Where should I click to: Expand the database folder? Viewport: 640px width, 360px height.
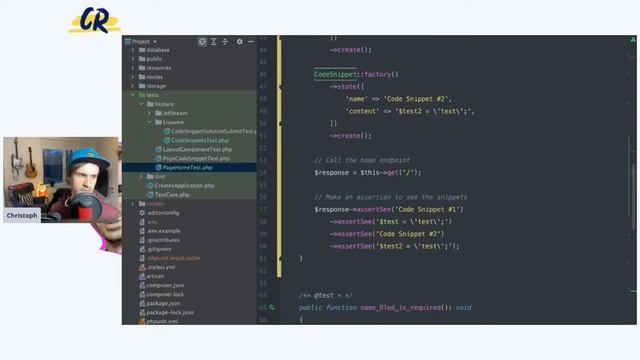[x=133, y=50]
